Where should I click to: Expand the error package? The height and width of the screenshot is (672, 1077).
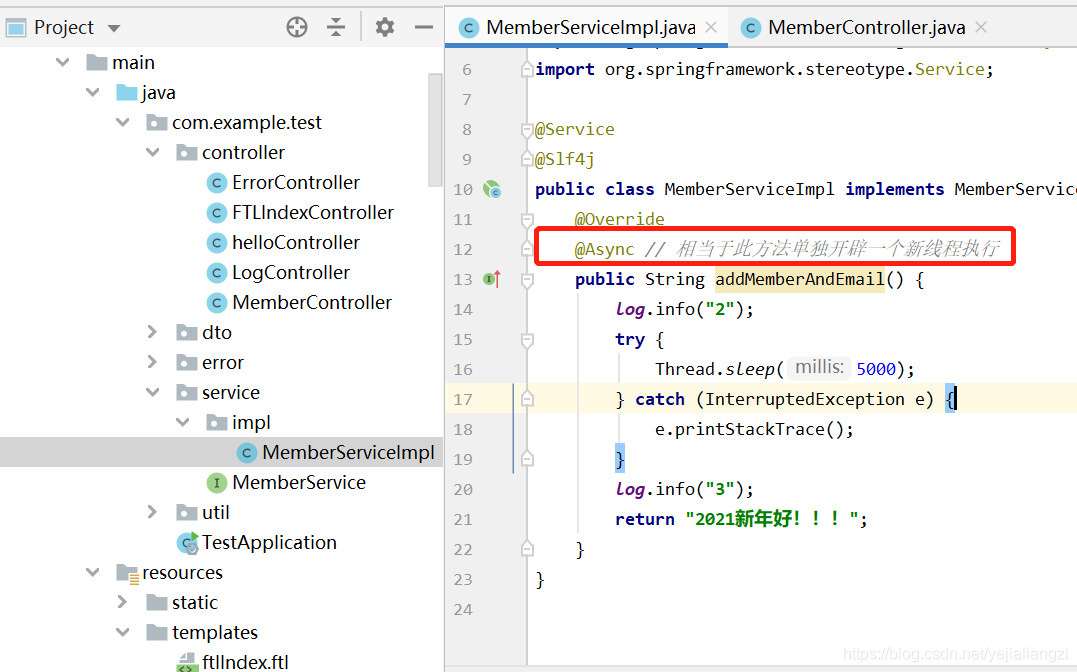pos(152,362)
